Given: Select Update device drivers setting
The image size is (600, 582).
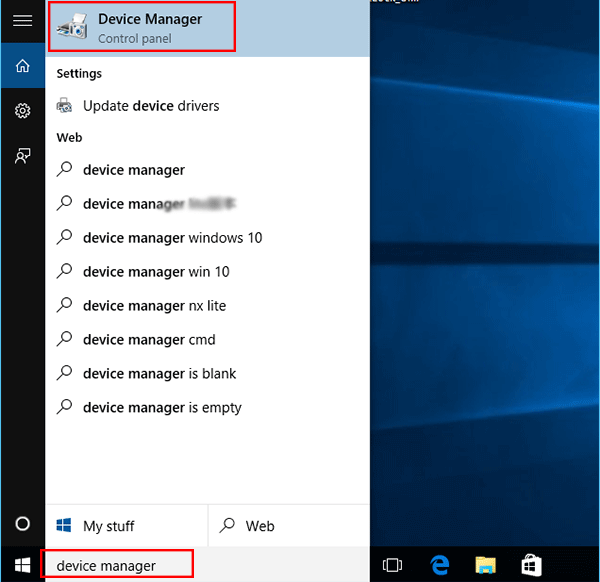Looking at the screenshot, I should pyautogui.click(x=150, y=106).
